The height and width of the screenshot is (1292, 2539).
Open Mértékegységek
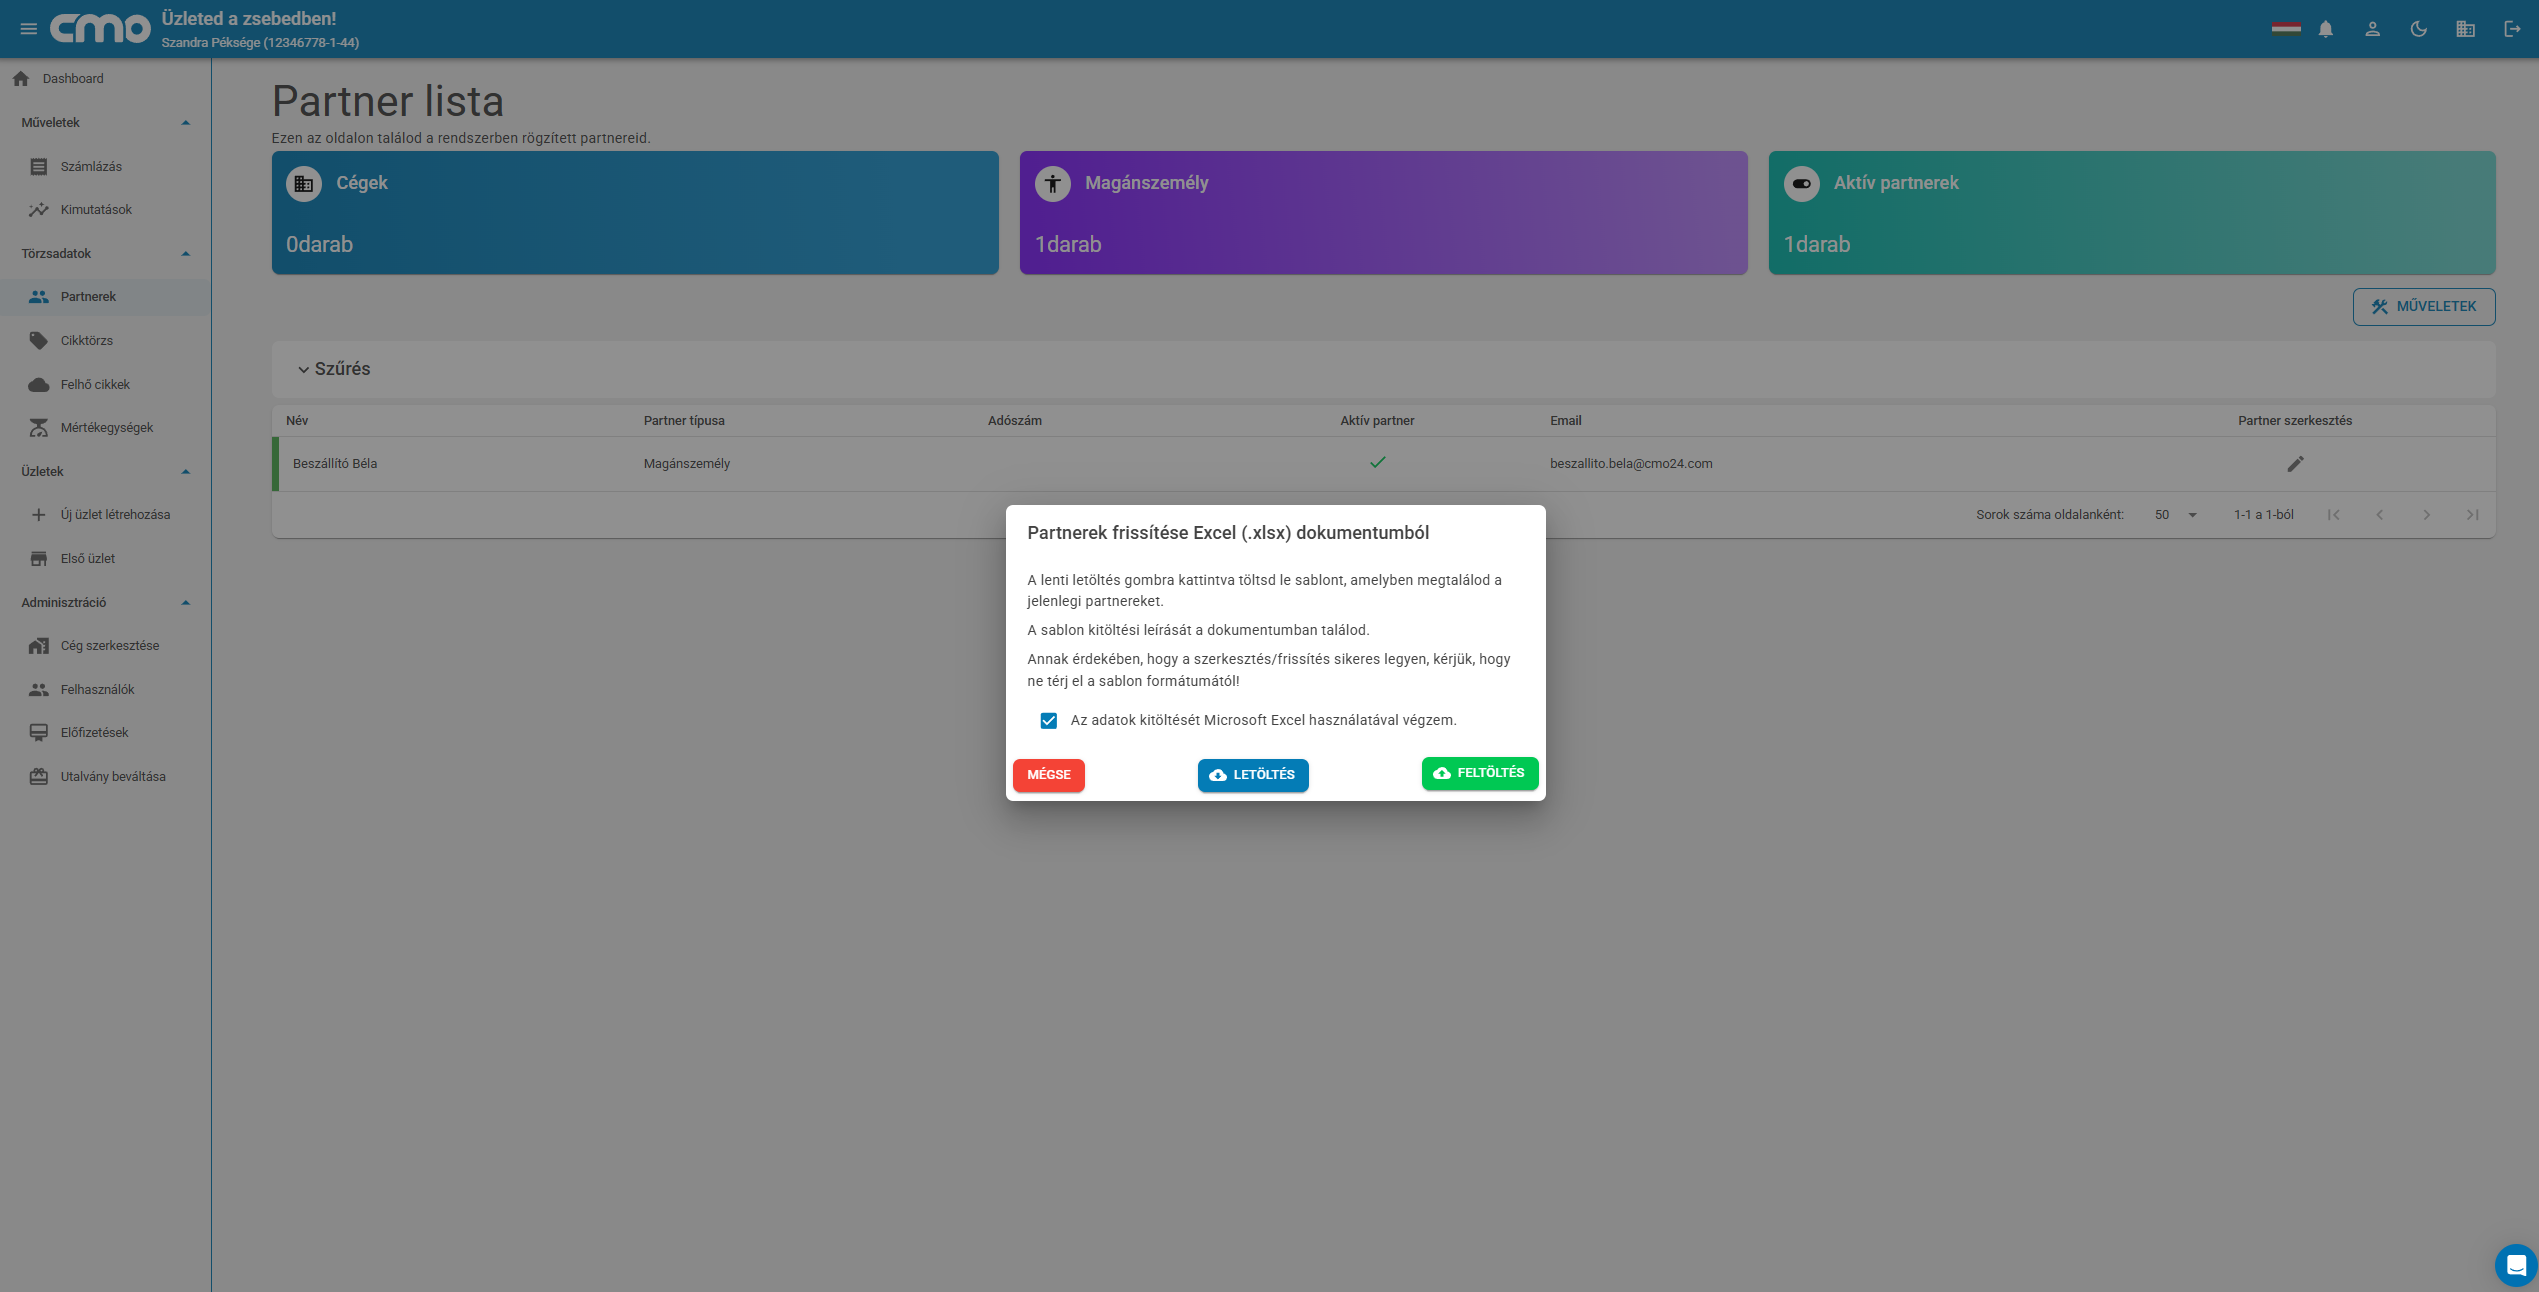(x=105, y=428)
